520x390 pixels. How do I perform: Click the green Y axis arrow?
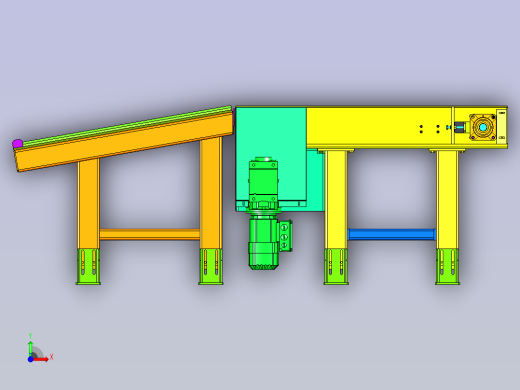tap(30, 348)
